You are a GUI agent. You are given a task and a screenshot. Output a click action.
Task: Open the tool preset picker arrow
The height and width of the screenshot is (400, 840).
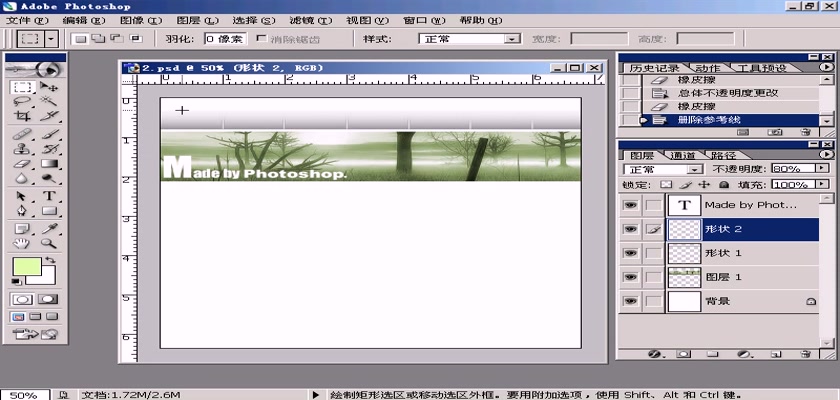51,39
